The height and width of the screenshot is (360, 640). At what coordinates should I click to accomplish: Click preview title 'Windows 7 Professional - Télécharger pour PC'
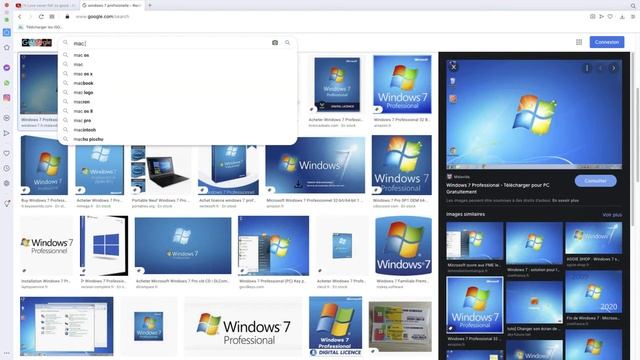coord(498,188)
